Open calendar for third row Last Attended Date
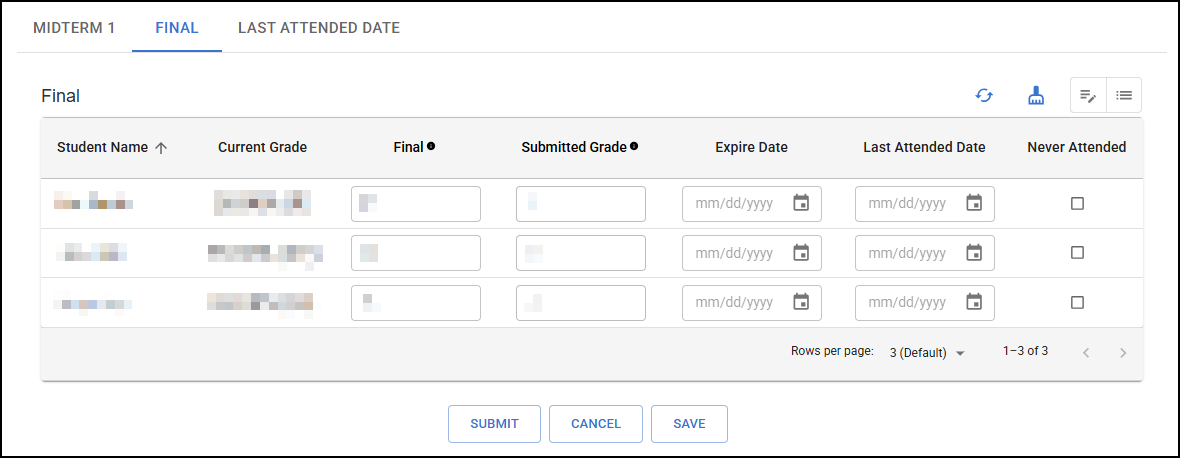Screen dimensions: 1180x458 pyautogui.click(x=974, y=302)
